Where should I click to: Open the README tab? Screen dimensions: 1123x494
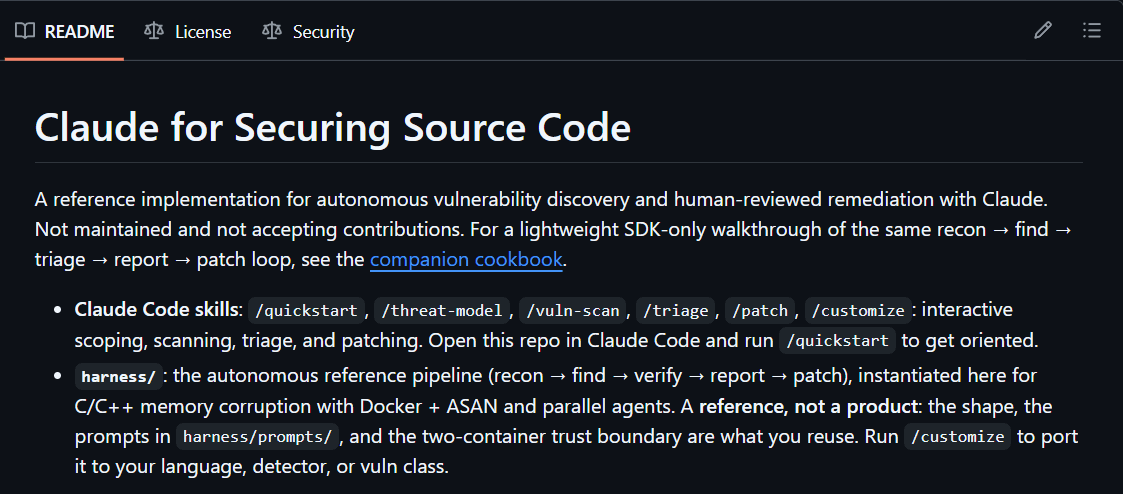click(64, 32)
